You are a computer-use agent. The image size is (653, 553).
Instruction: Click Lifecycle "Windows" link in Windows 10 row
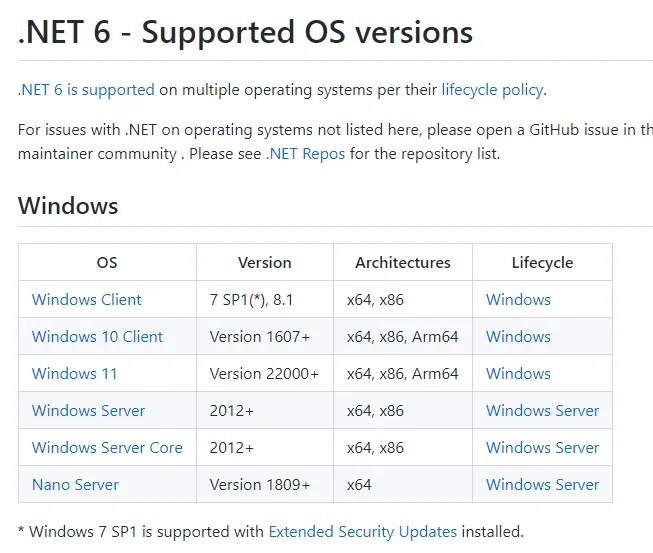pos(518,336)
